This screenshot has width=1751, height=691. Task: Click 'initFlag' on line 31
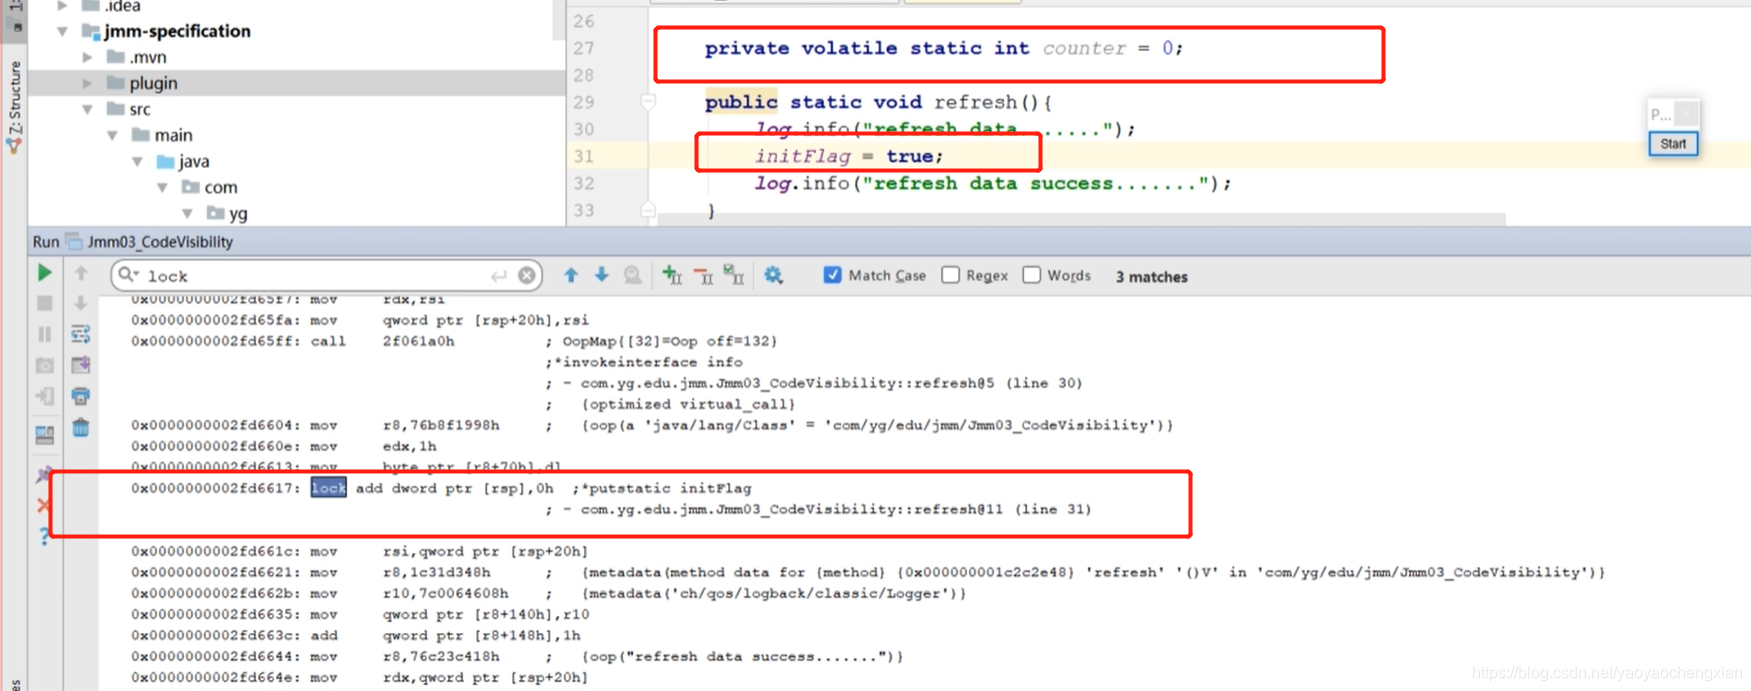point(802,156)
